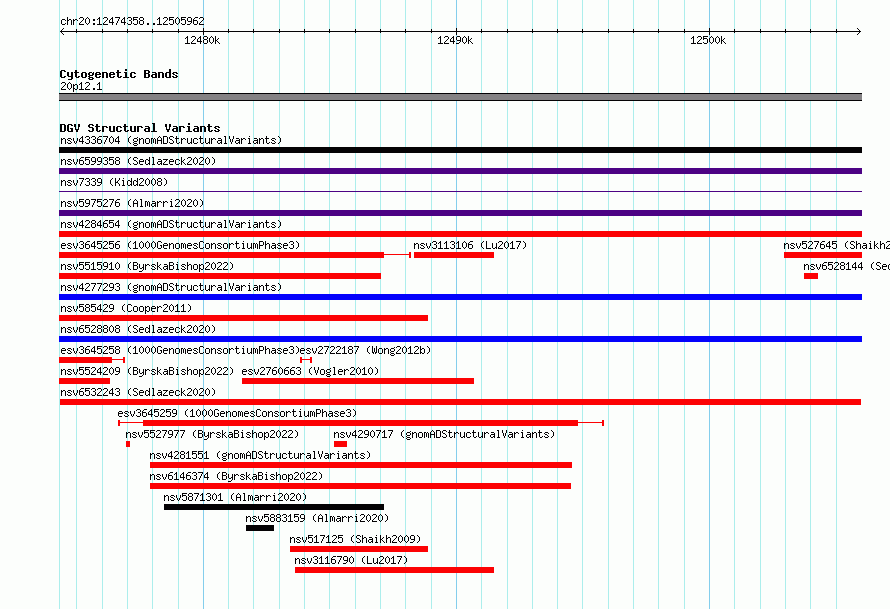Select nsv5515910 ByrskaBishop2022 label
Screen dimensions: 890x609
(147, 266)
